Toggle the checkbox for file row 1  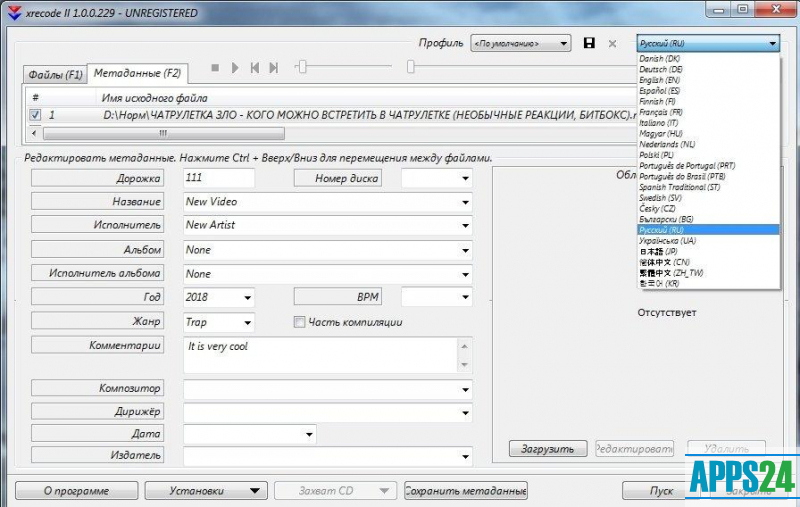pyautogui.click(x=35, y=115)
